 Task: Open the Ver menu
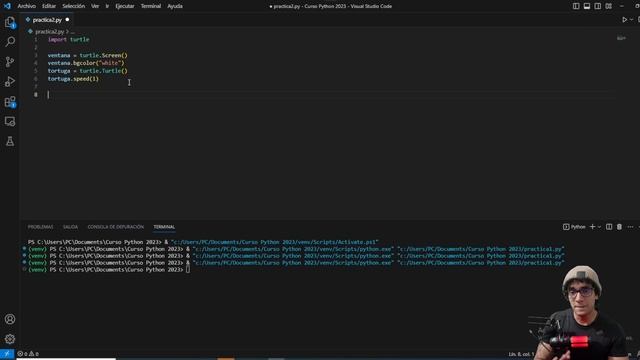point(95,6)
